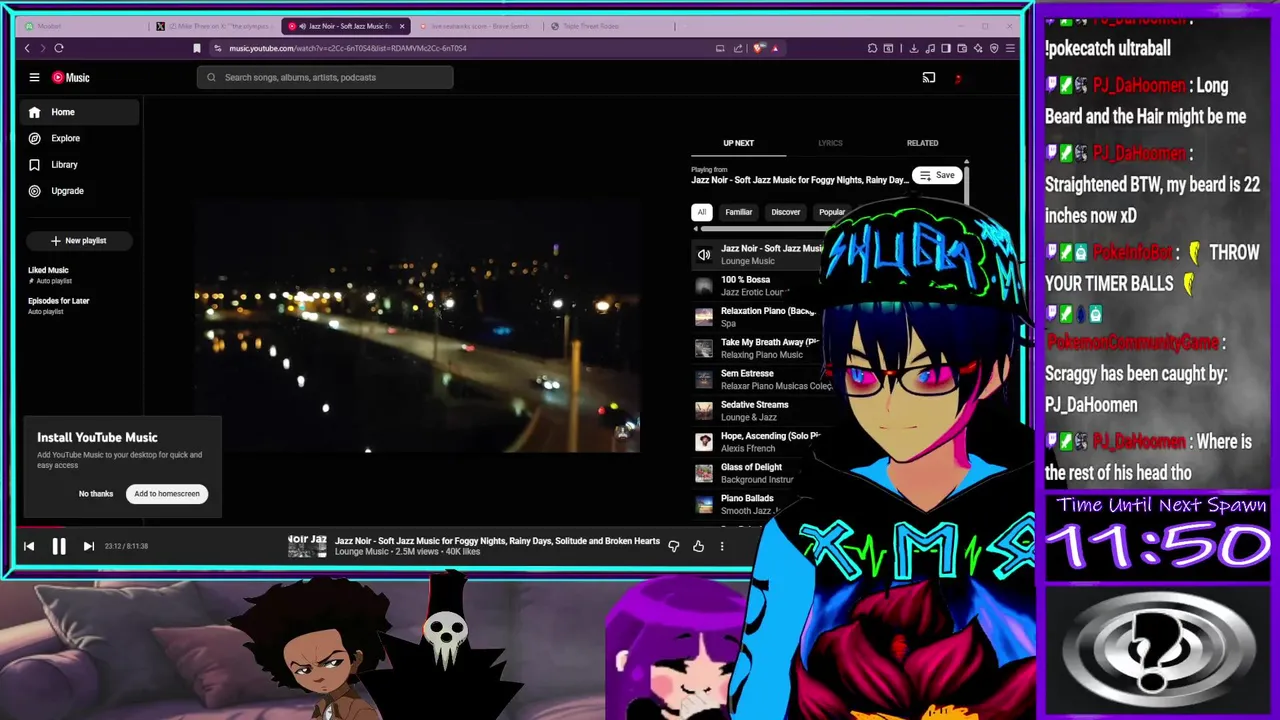
Task: Save the queue with Save button
Action: pyautogui.click(x=937, y=175)
